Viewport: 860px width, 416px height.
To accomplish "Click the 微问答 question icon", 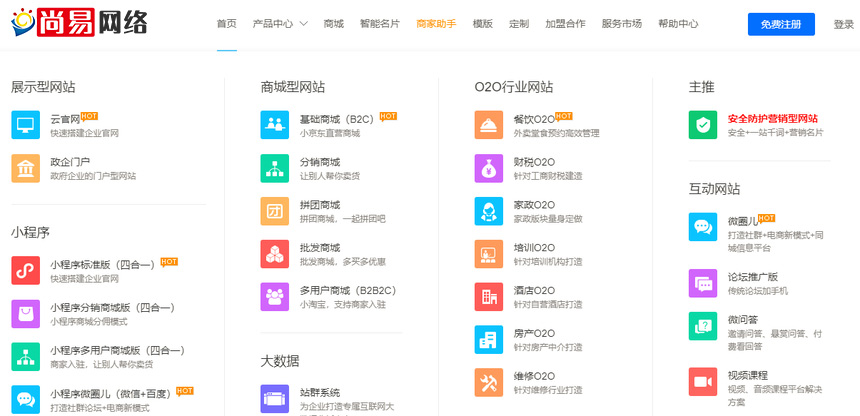I will click(x=703, y=326).
